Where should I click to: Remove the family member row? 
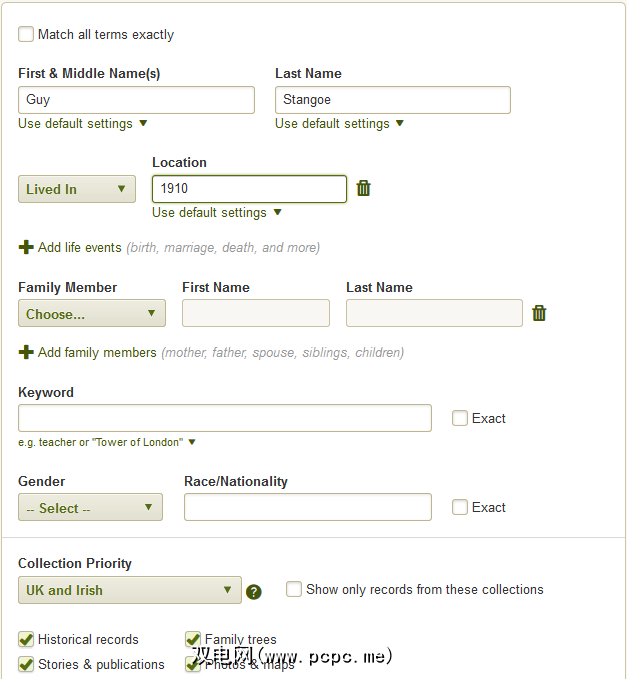539,313
